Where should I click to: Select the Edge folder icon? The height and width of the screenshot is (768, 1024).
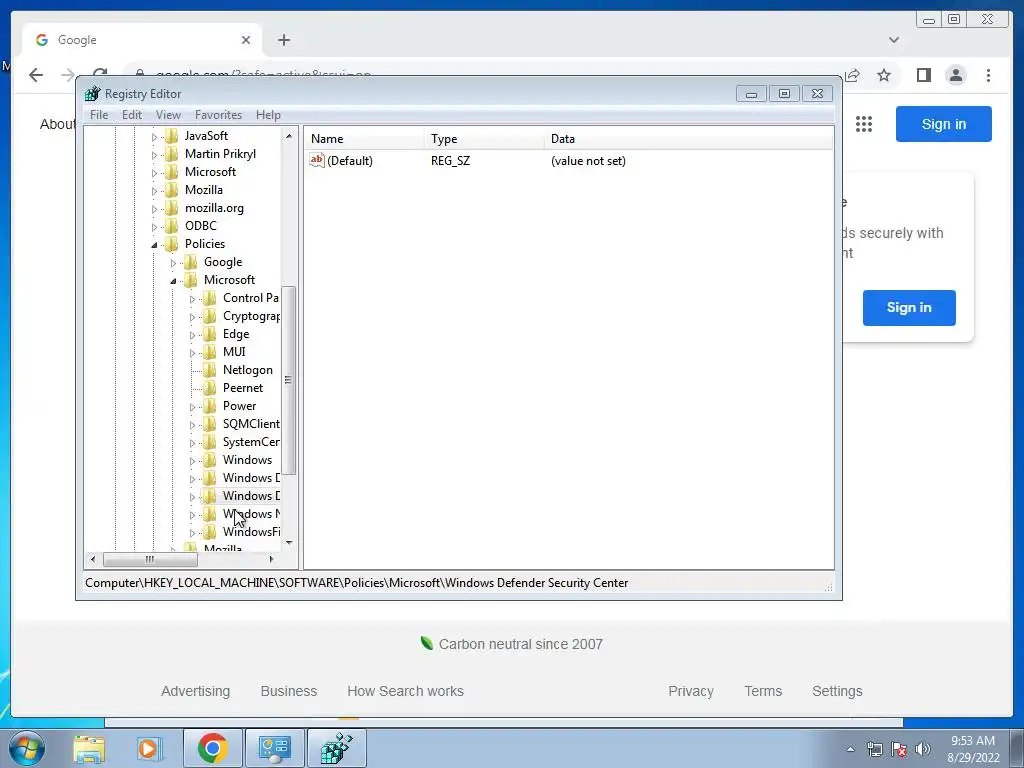pyautogui.click(x=210, y=334)
